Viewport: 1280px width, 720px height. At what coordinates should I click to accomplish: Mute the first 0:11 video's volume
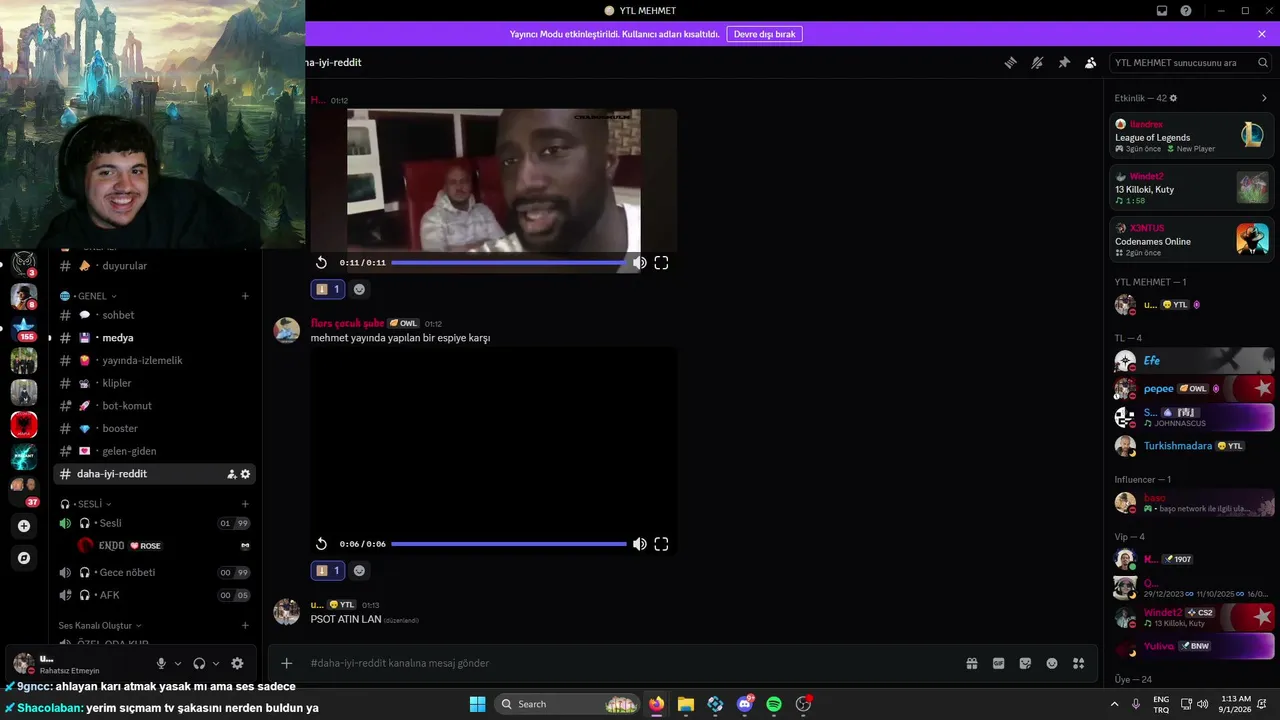pyautogui.click(x=640, y=263)
